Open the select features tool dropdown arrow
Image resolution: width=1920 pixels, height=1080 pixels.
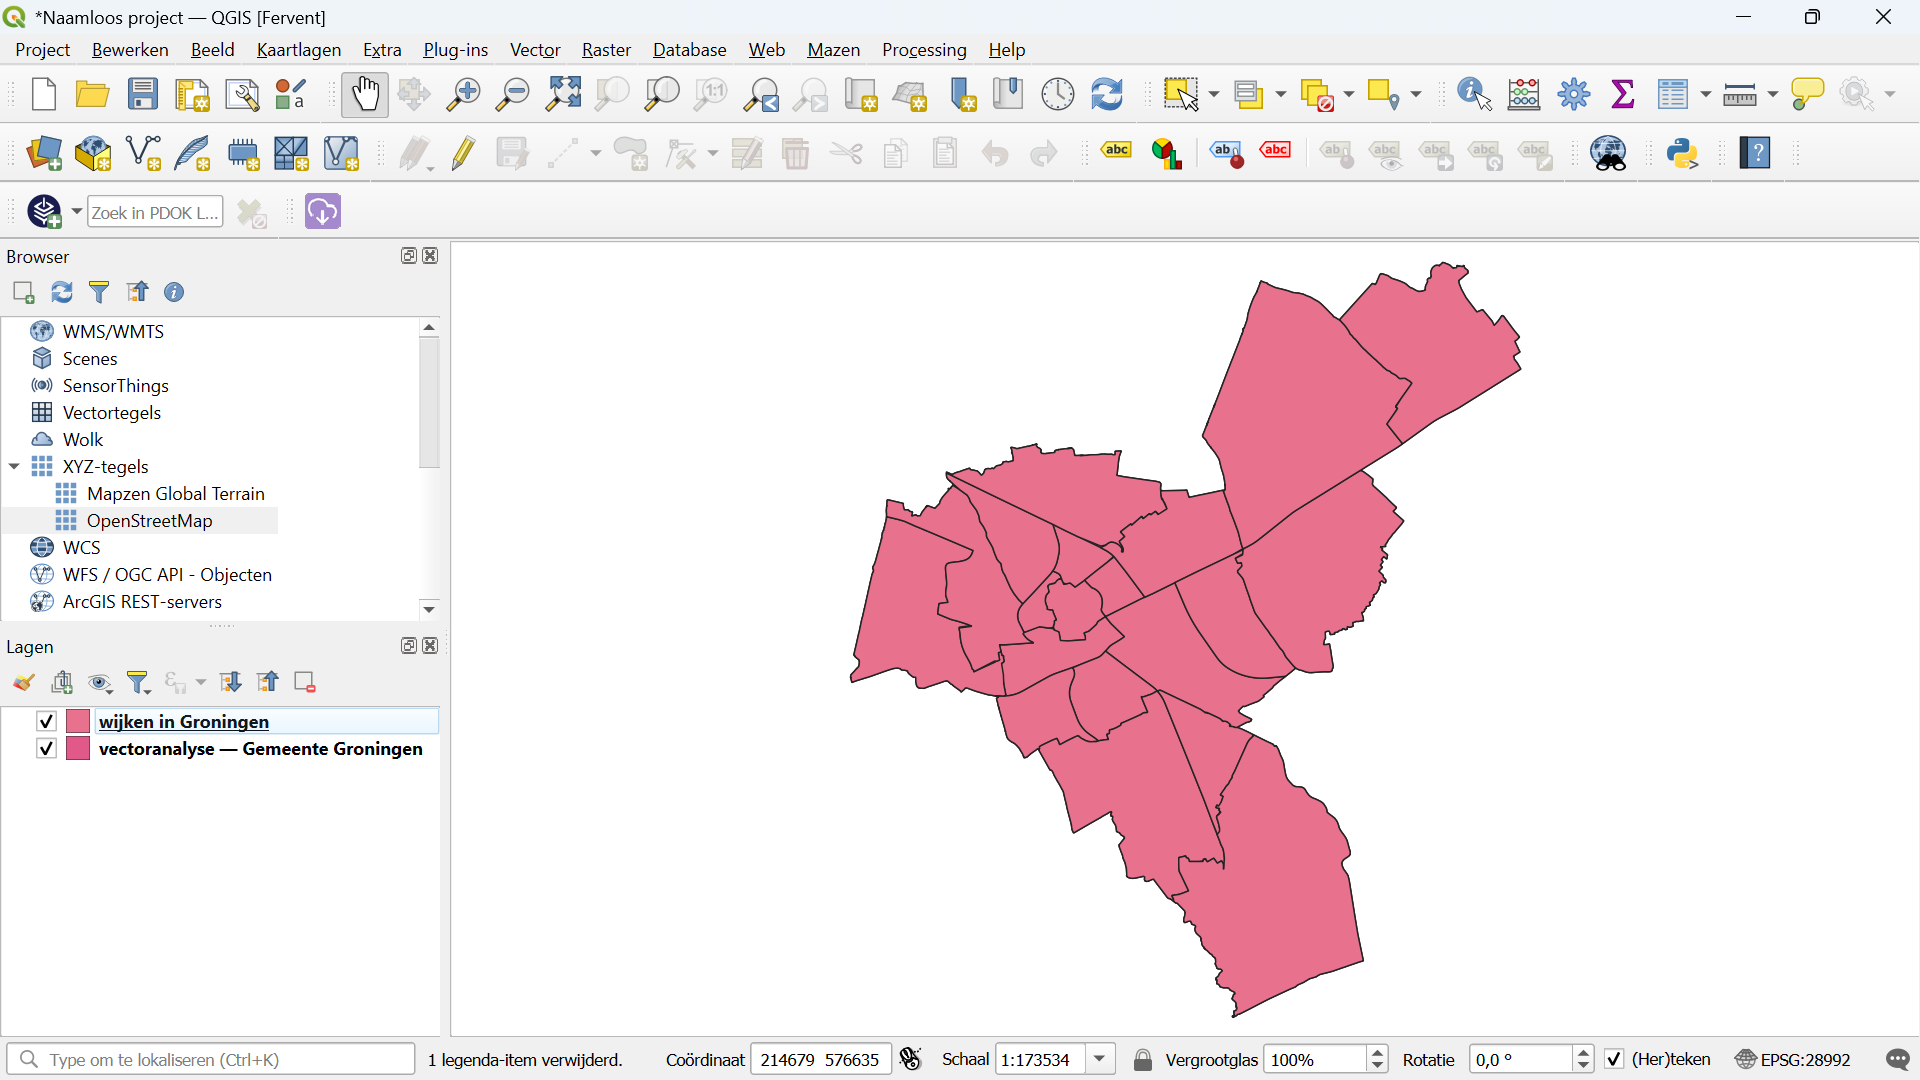click(1214, 95)
